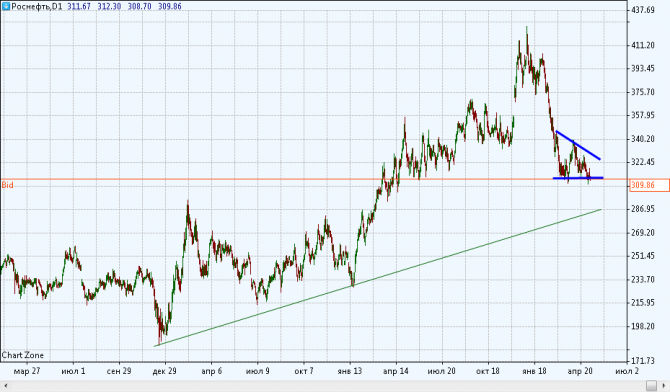Click the мар 27 date label

27,371
